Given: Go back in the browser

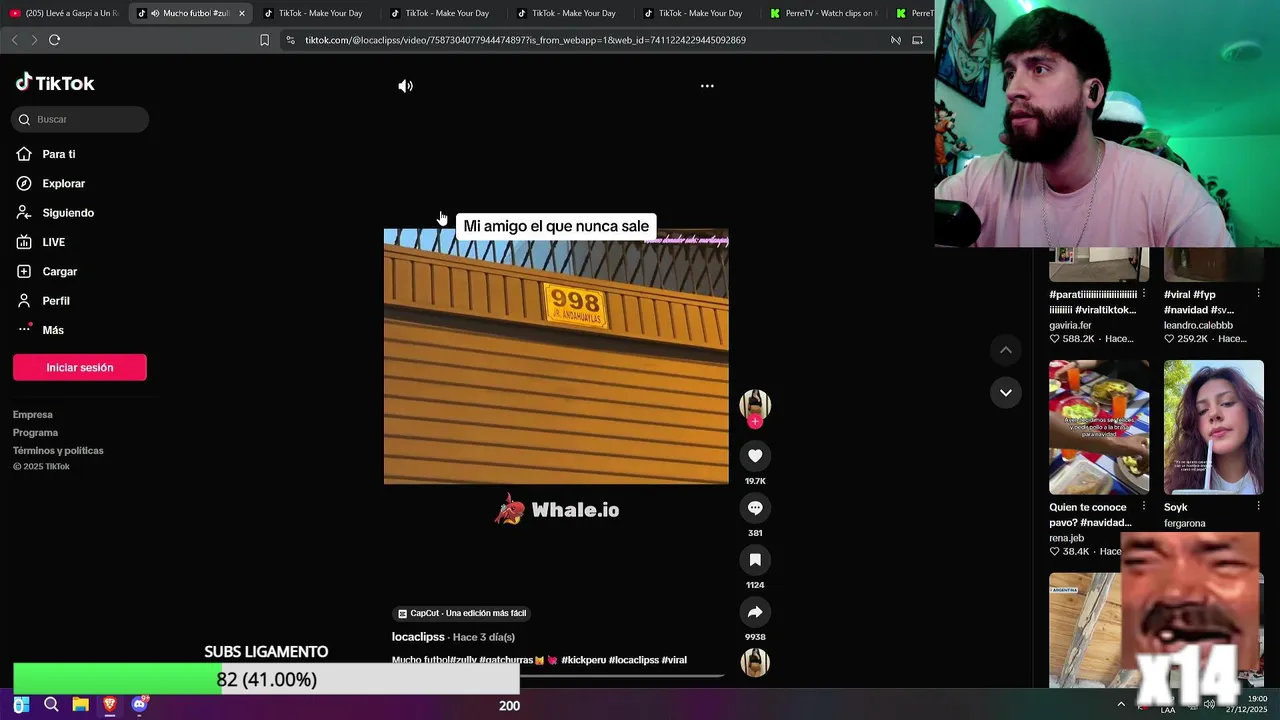Looking at the screenshot, I should (14, 40).
